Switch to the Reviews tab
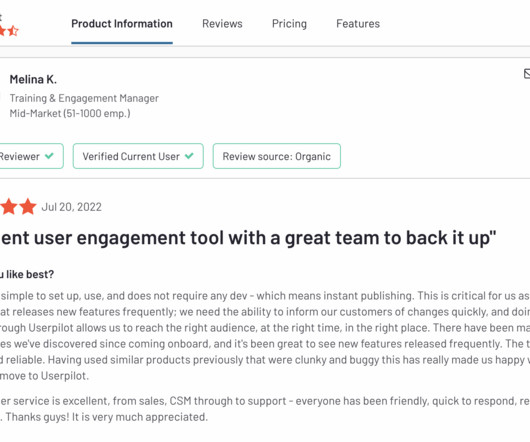The height and width of the screenshot is (442, 530). point(222,24)
